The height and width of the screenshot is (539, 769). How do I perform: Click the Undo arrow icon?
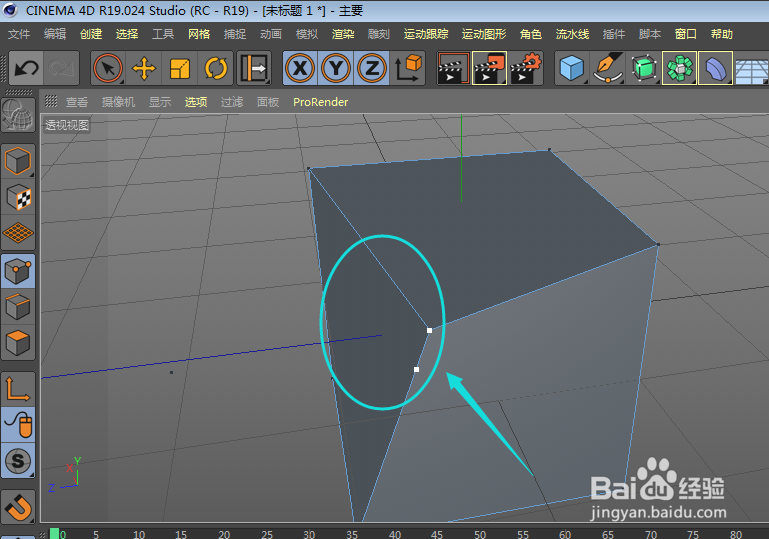26,68
